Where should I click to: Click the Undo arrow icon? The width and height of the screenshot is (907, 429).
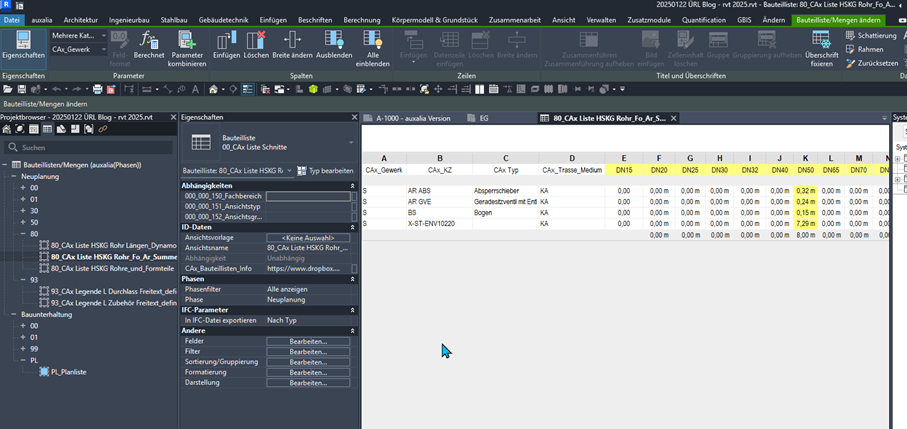pos(56,89)
